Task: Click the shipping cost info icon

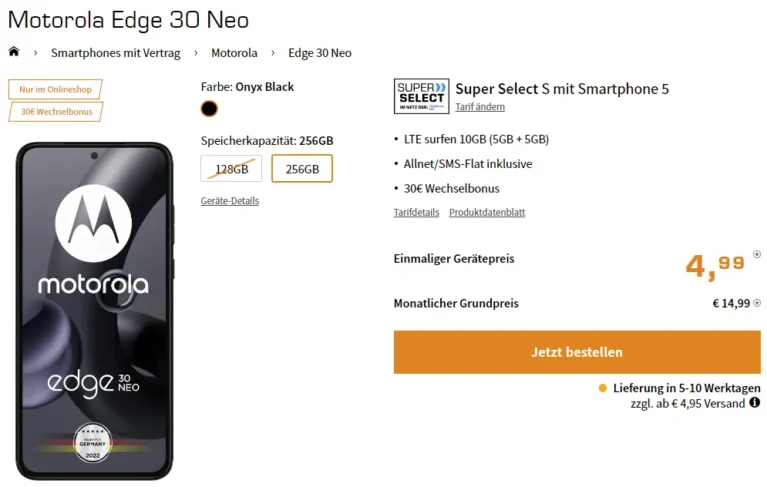Action: (754, 403)
